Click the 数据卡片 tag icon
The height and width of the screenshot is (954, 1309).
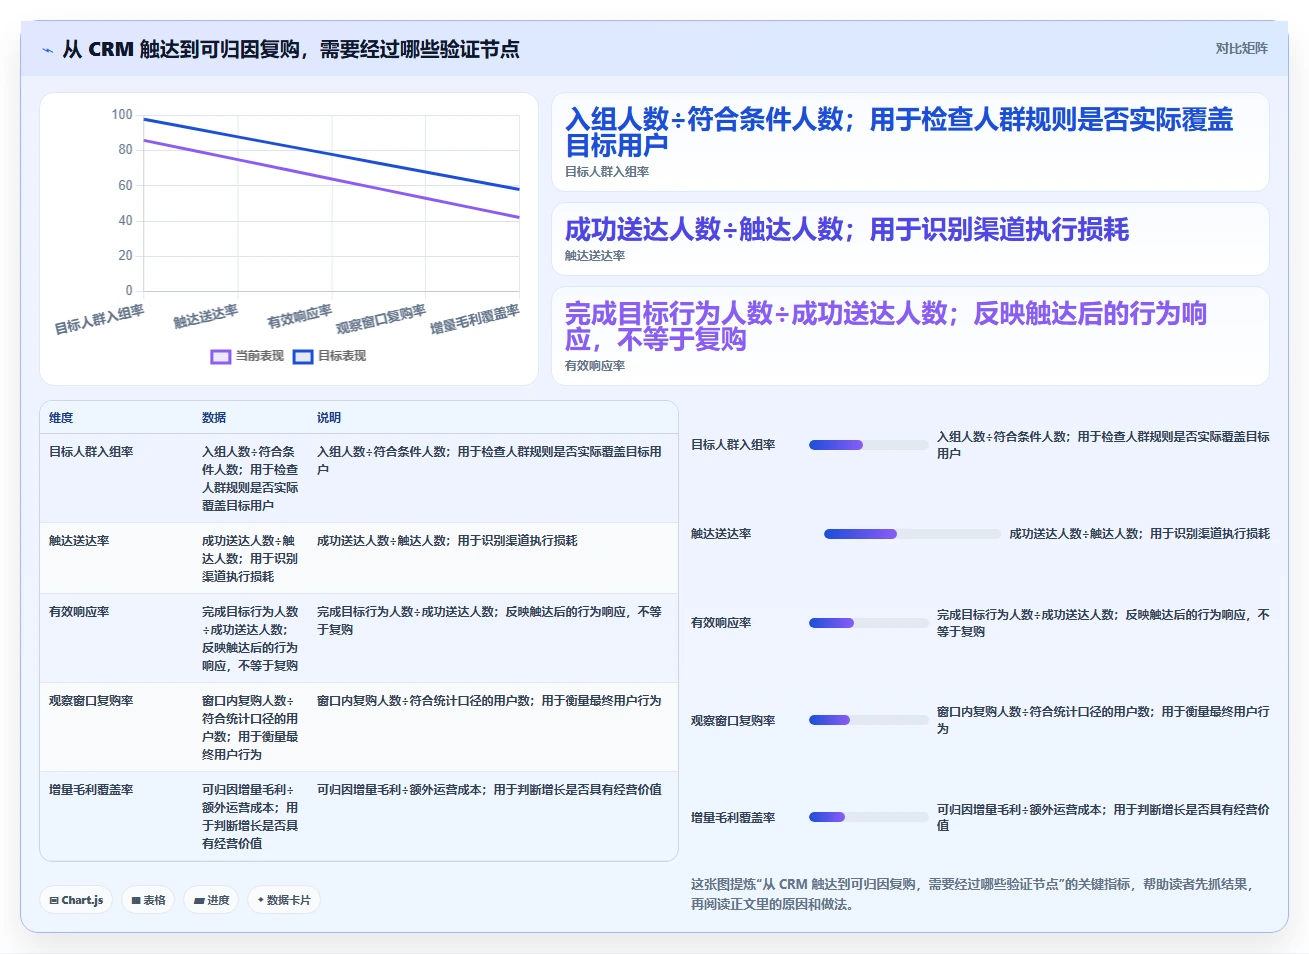[261, 900]
